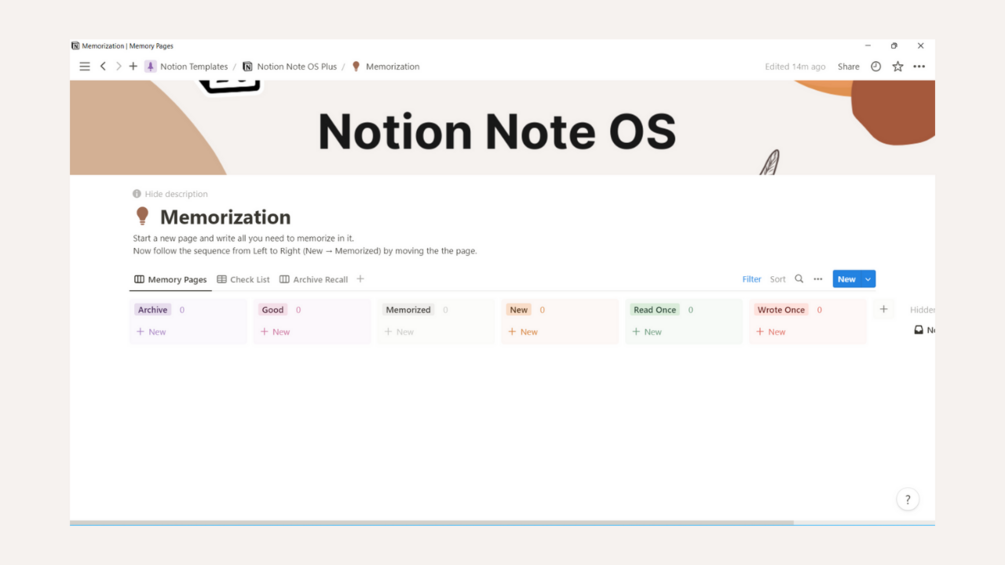
Task: Click the Notion Note OS cover image
Action: pyautogui.click(x=502, y=127)
